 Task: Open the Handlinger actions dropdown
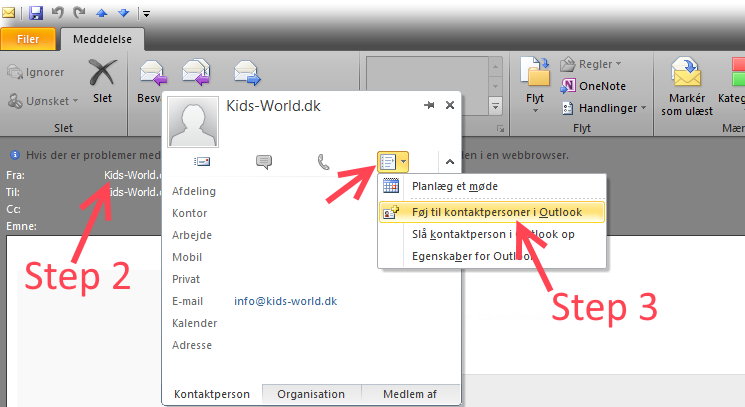[603, 108]
